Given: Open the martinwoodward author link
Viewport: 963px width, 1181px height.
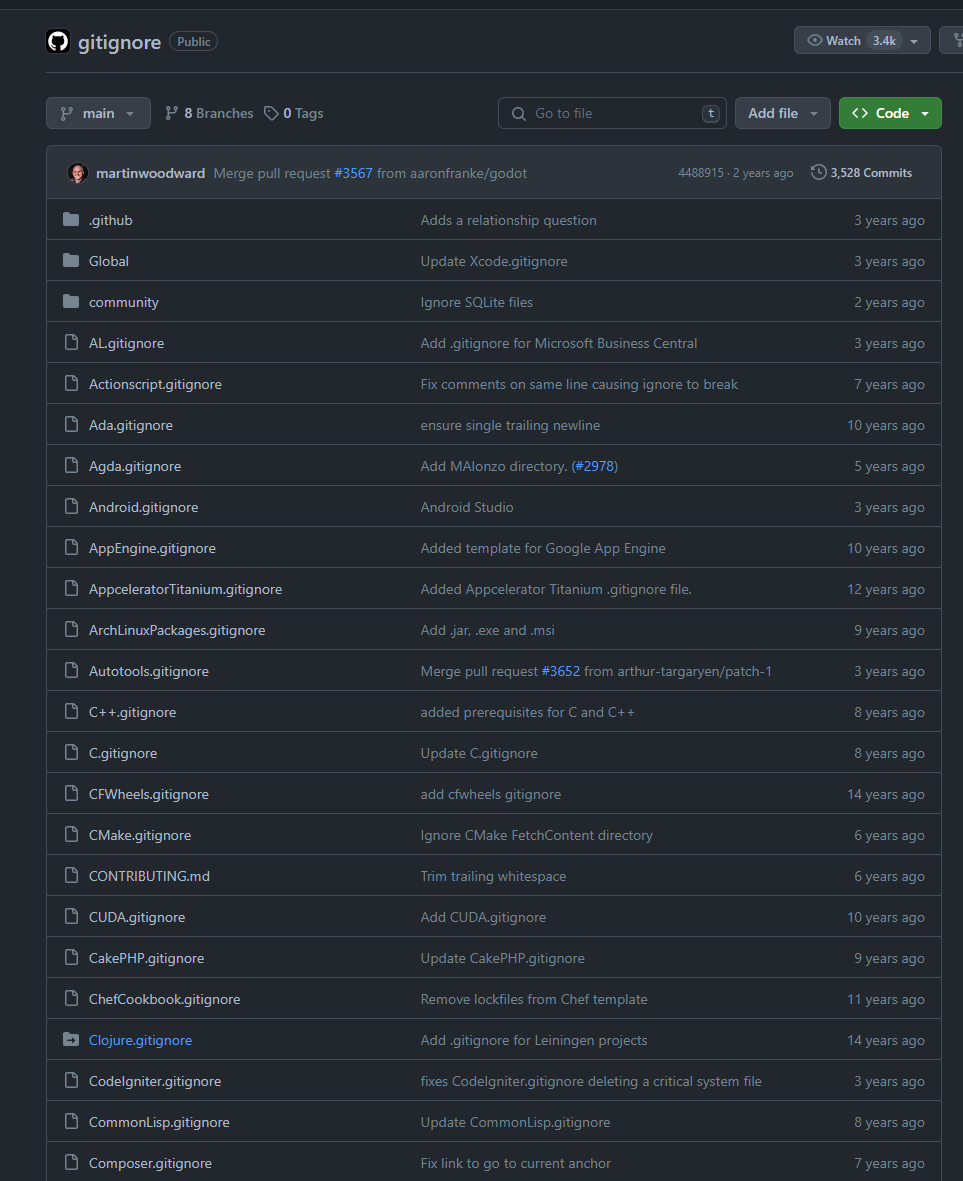Looking at the screenshot, I should pyautogui.click(x=151, y=173).
